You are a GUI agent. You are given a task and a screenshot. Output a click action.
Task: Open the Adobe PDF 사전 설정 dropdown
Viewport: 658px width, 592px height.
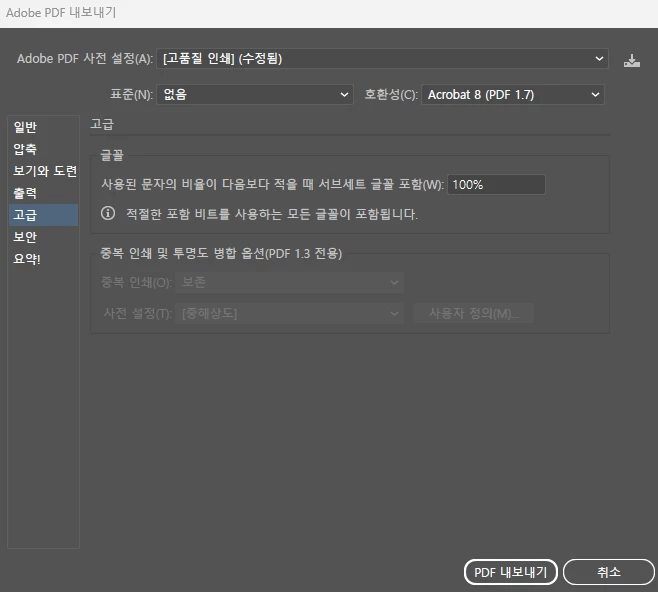click(382, 58)
